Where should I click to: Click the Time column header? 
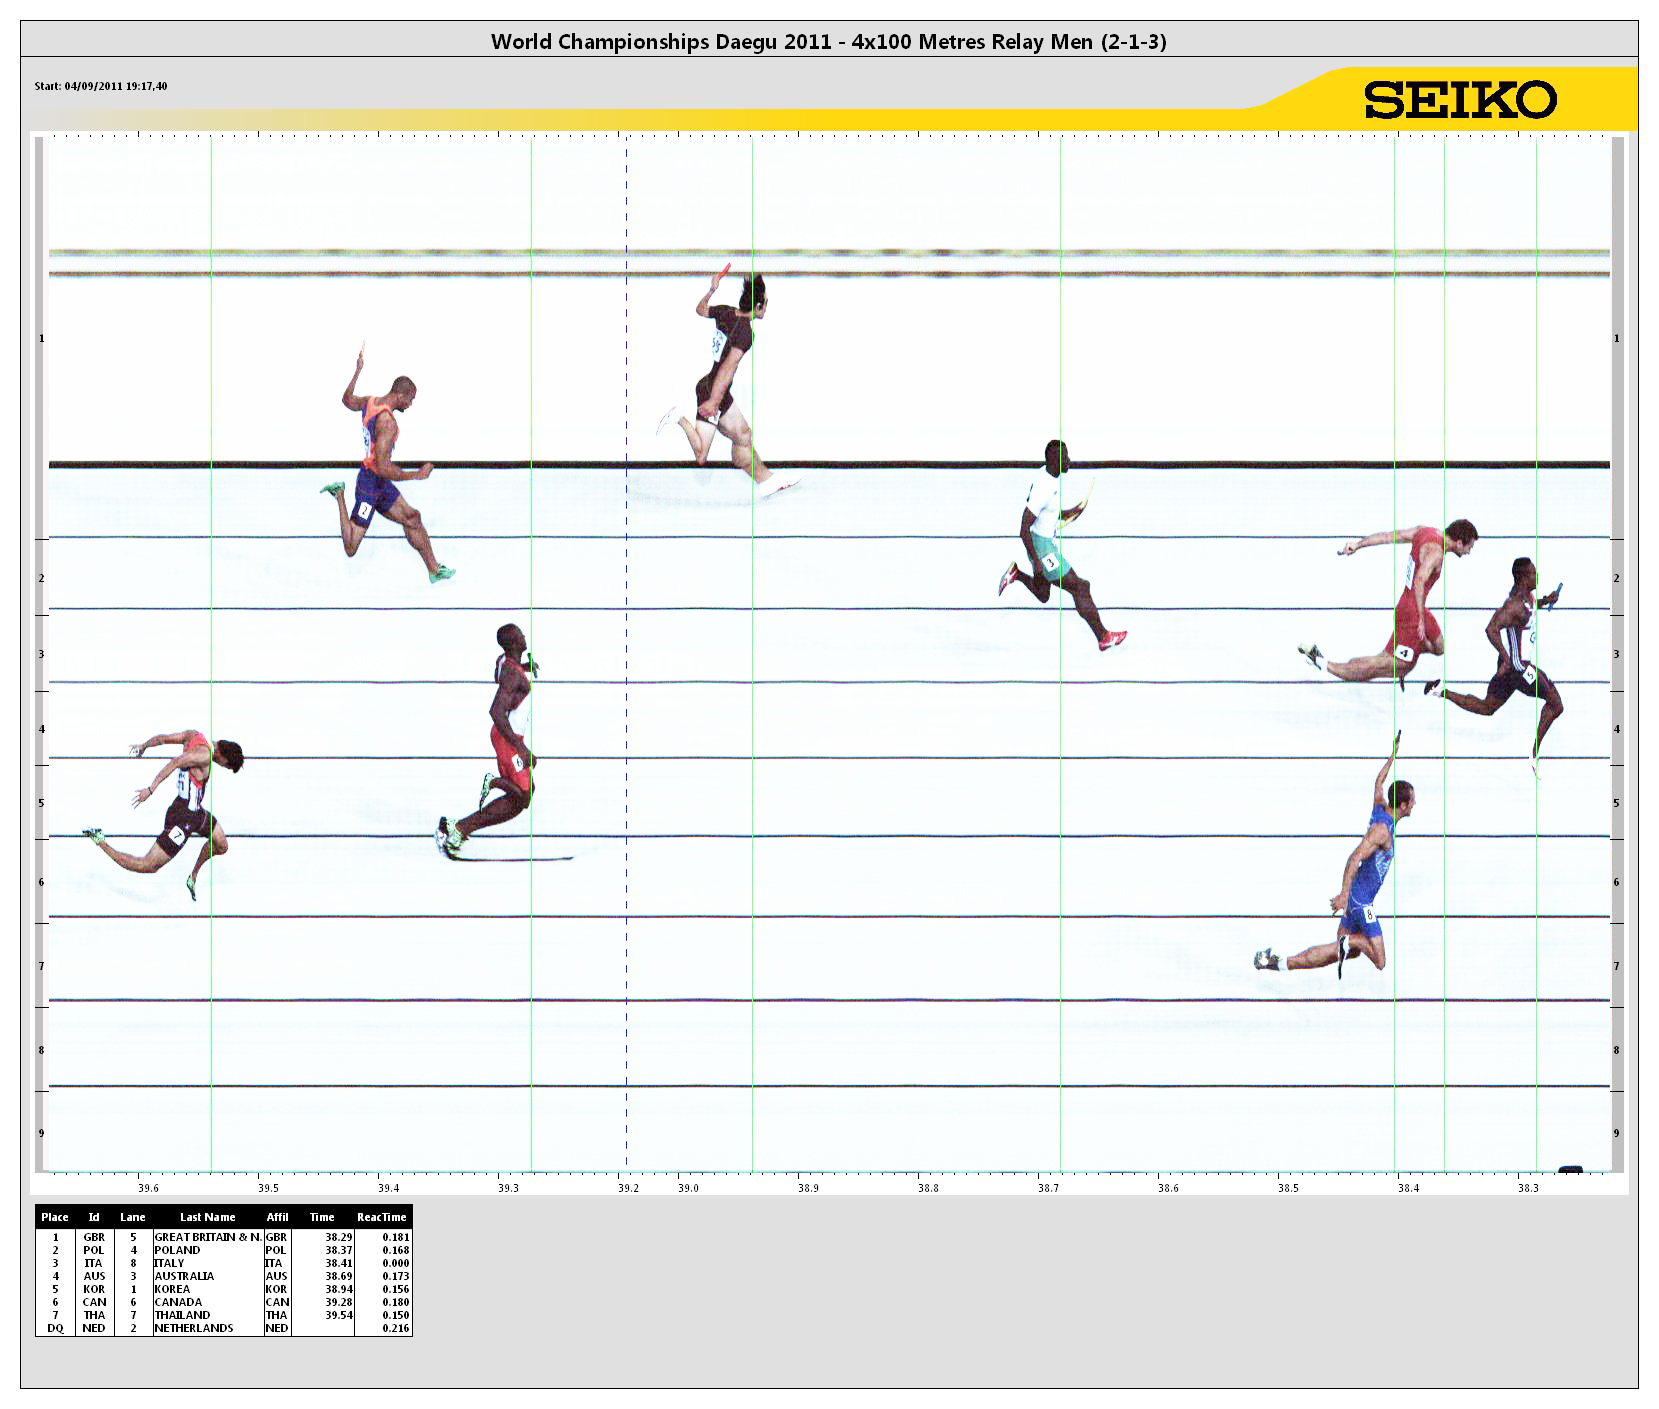point(322,1217)
